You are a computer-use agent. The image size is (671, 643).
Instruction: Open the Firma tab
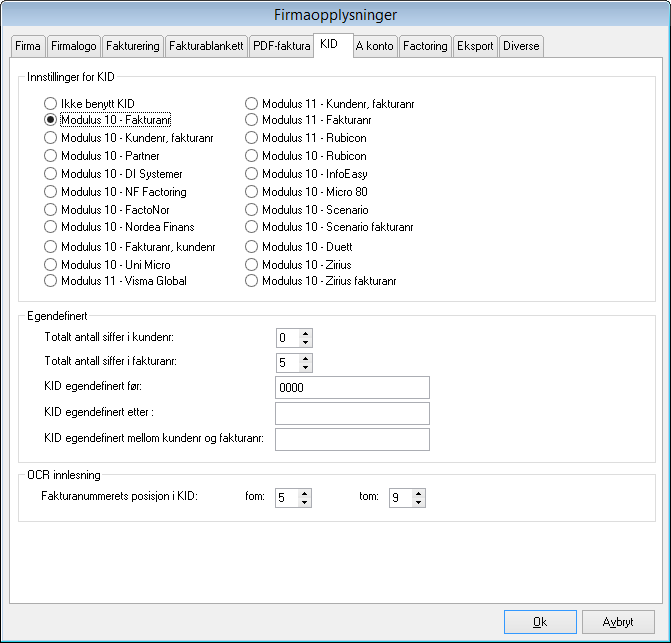[28, 46]
